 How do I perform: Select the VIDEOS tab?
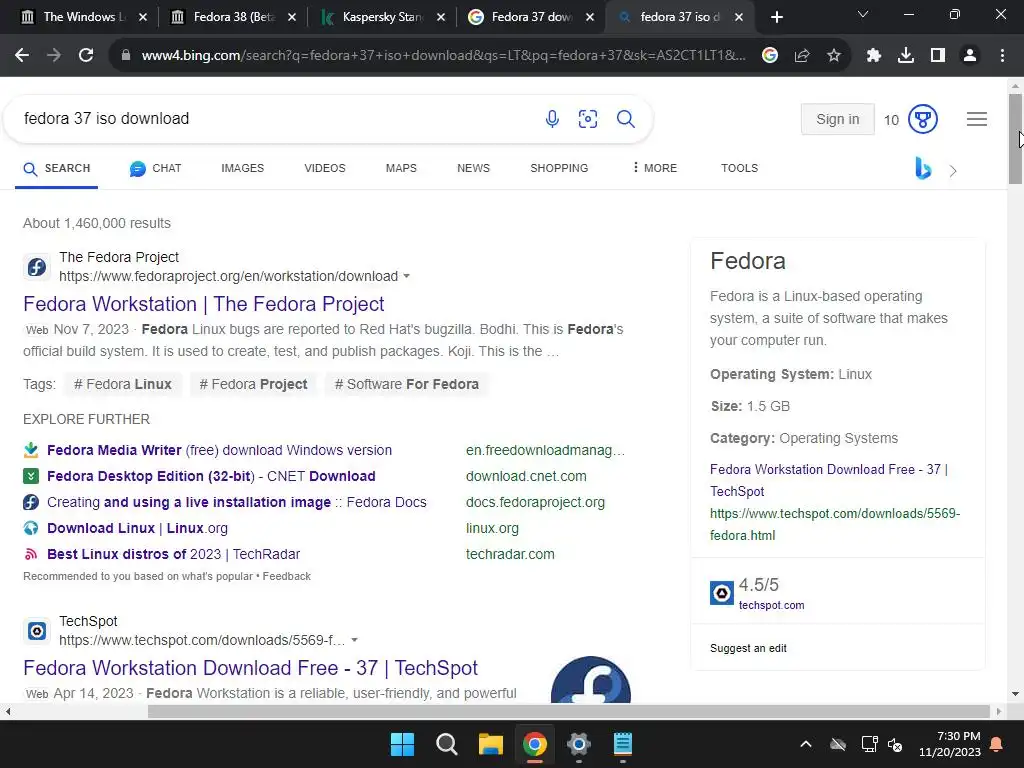(x=325, y=168)
